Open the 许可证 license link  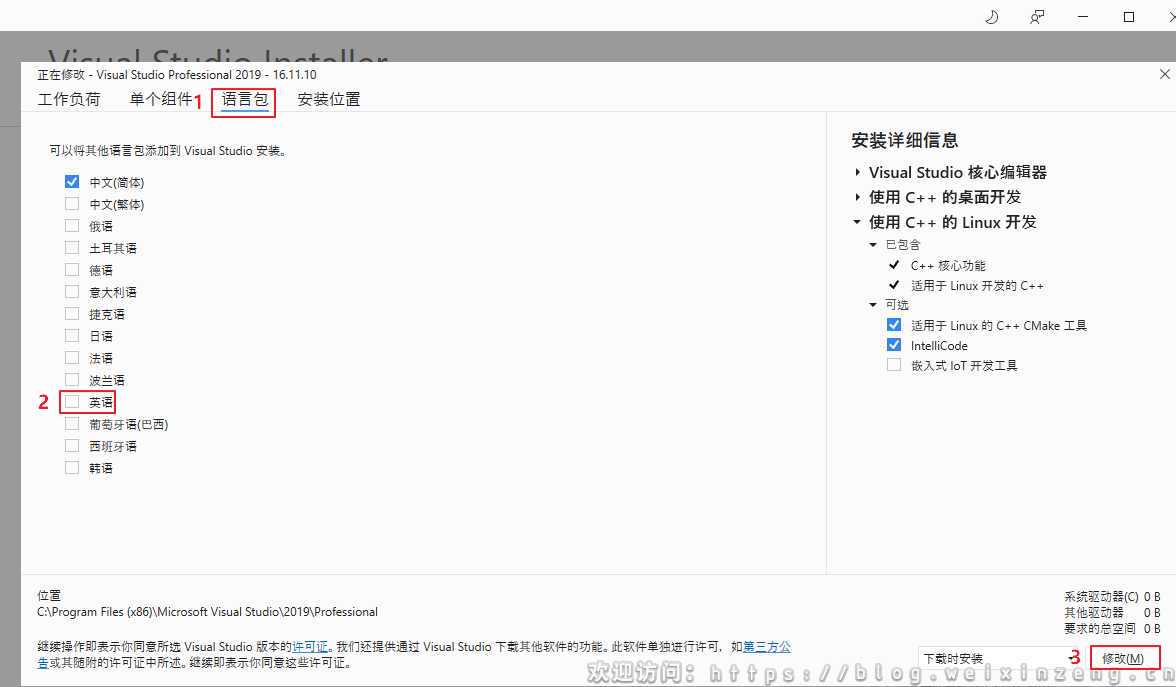(x=311, y=646)
